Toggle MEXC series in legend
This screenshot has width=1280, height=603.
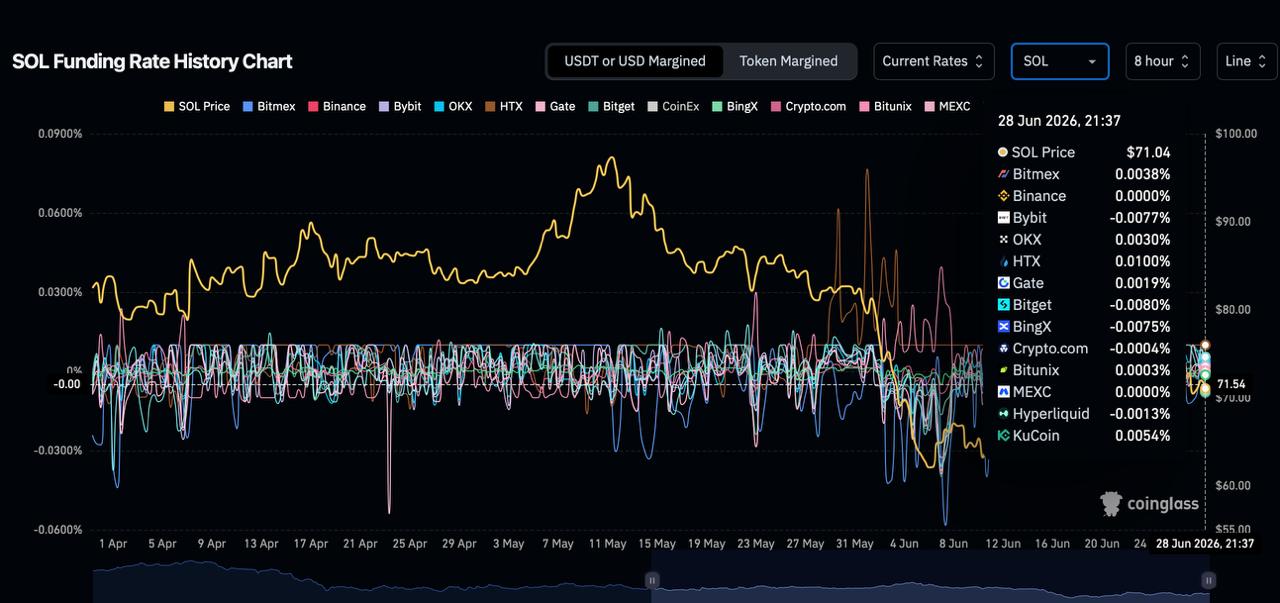(947, 106)
